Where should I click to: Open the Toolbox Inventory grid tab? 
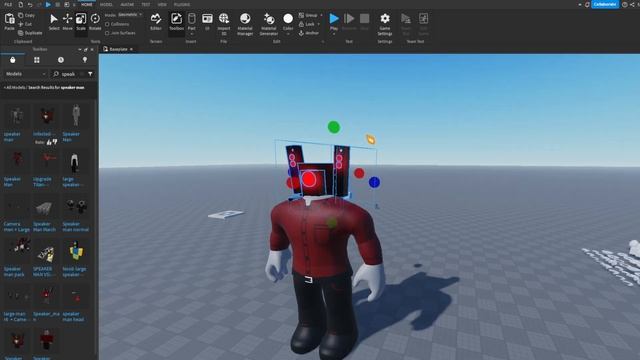tap(37, 60)
